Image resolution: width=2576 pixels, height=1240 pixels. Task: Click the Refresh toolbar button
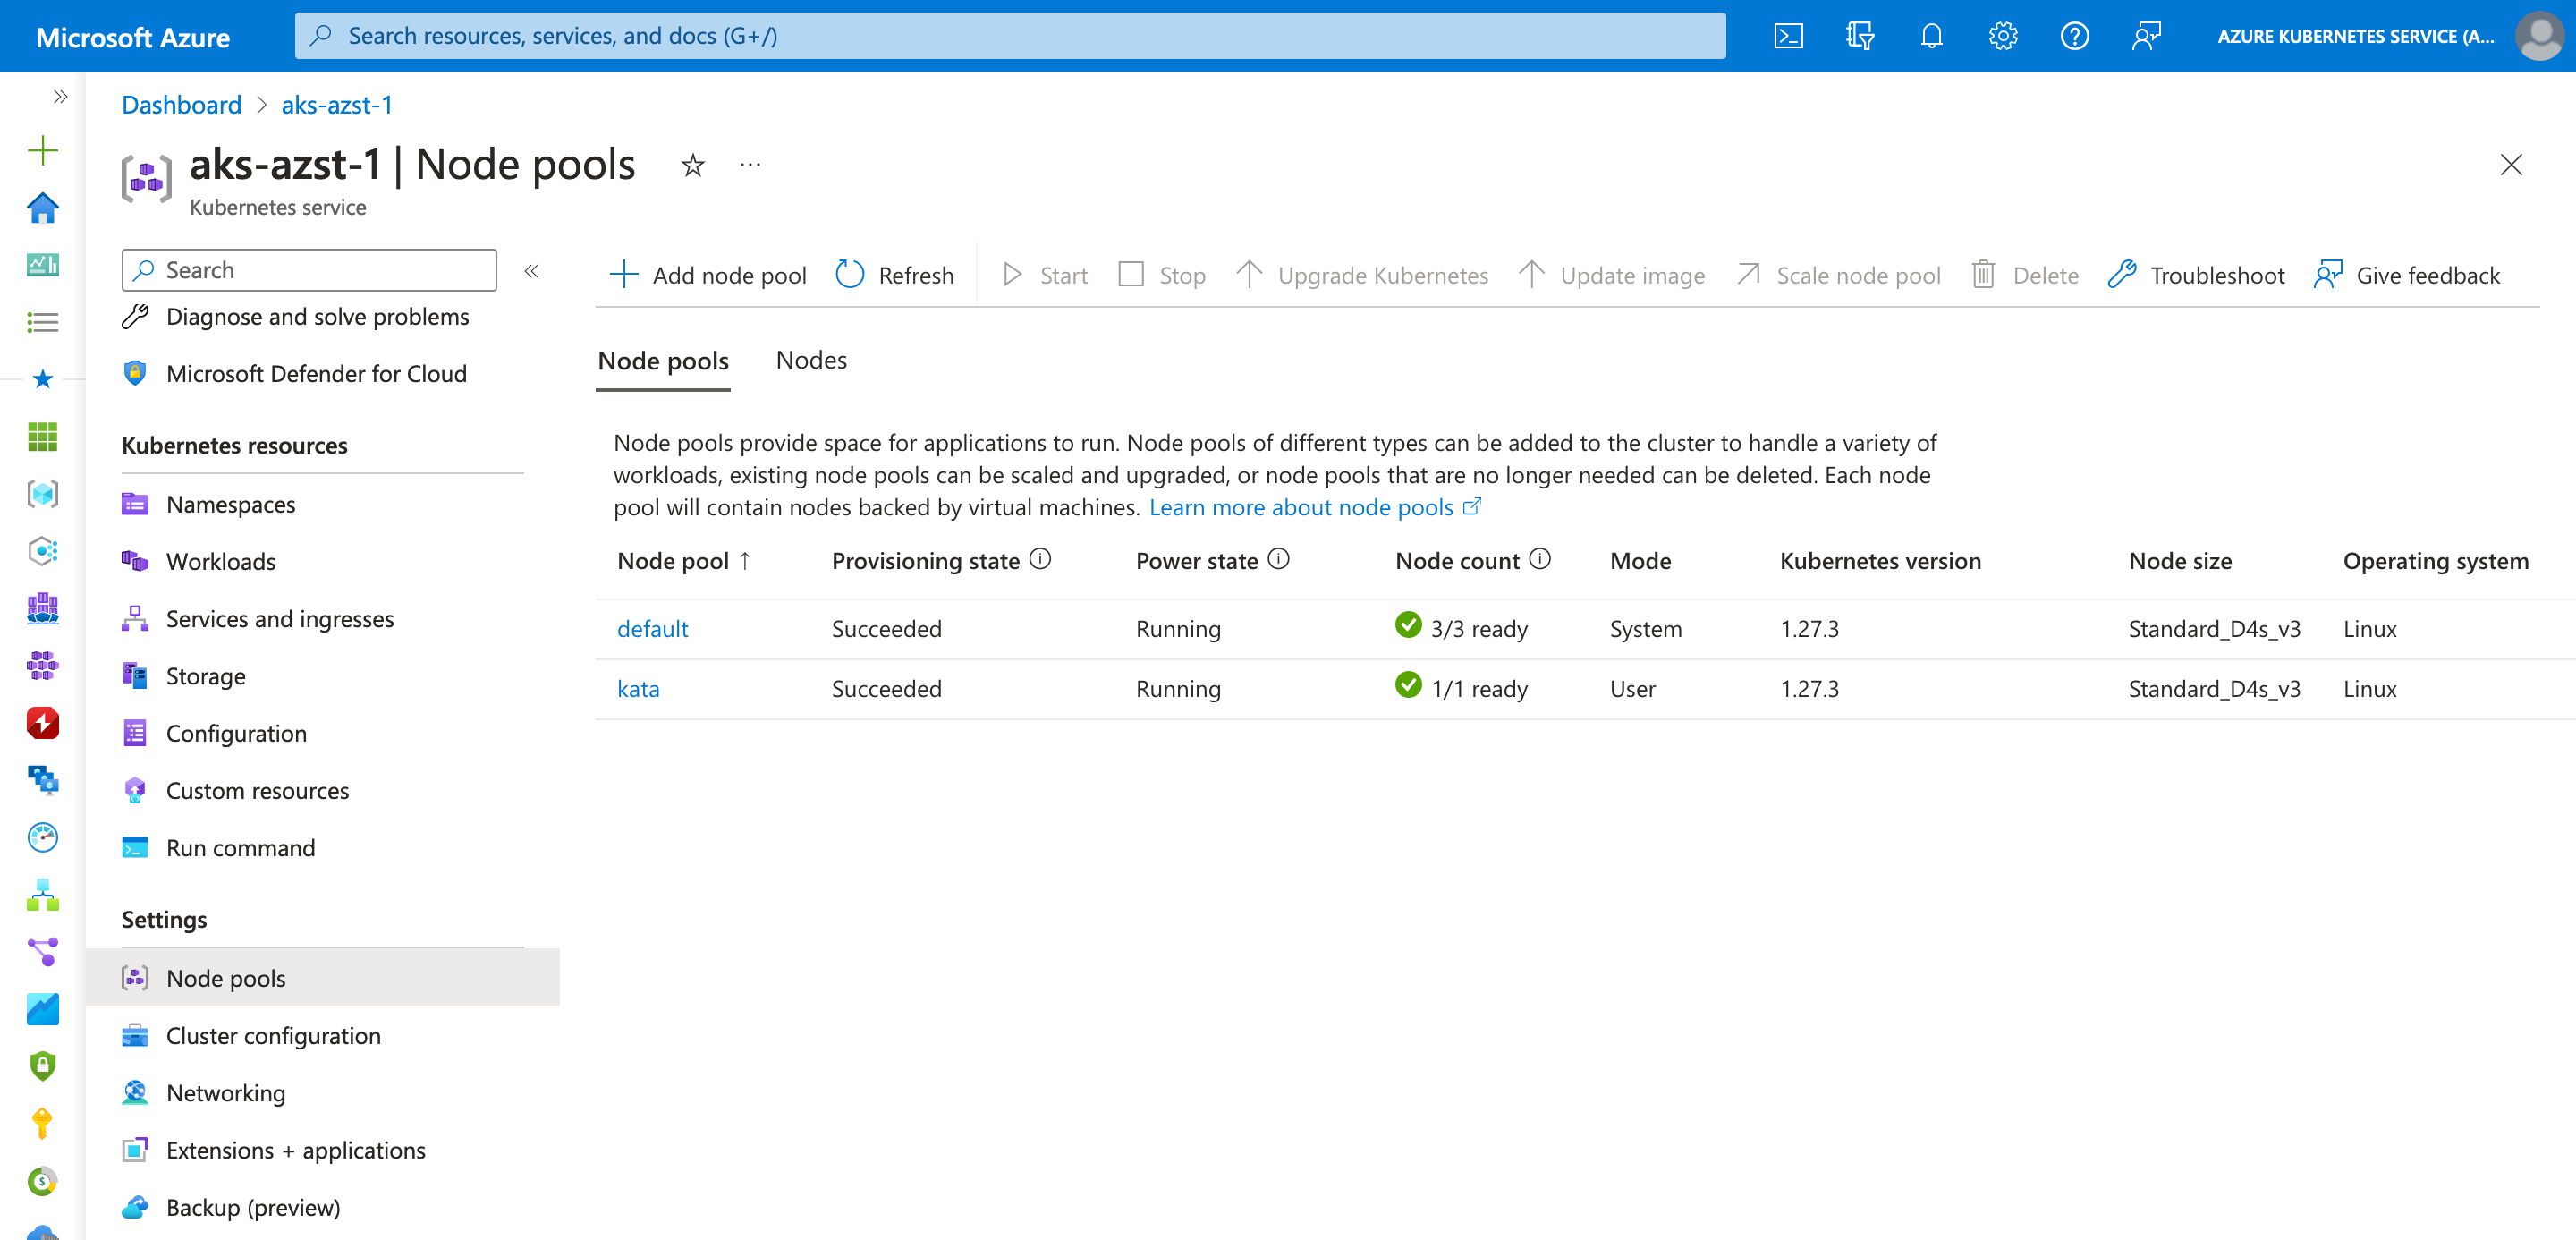click(x=895, y=275)
